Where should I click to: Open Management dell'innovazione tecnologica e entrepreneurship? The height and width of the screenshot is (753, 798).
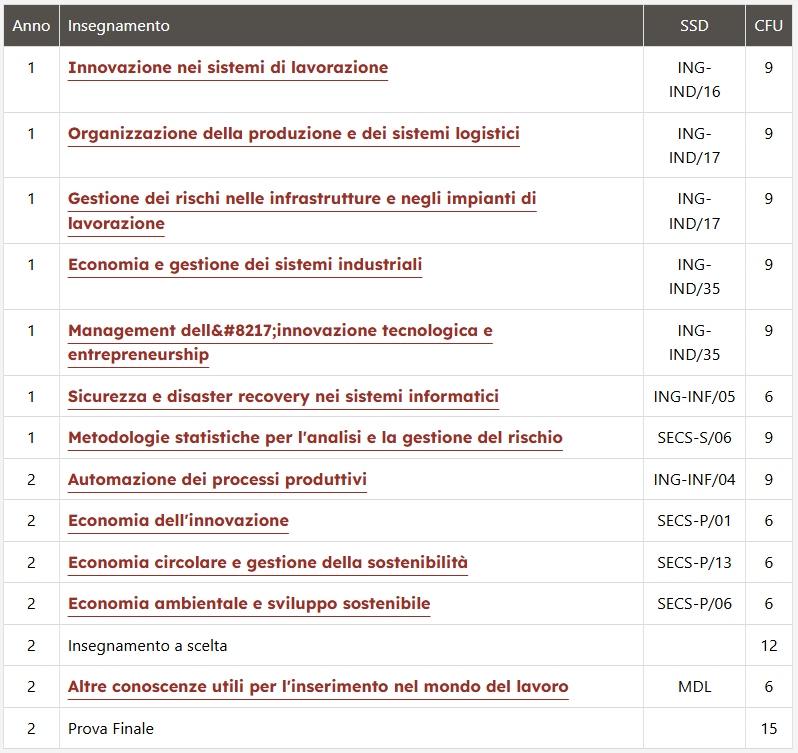280,342
